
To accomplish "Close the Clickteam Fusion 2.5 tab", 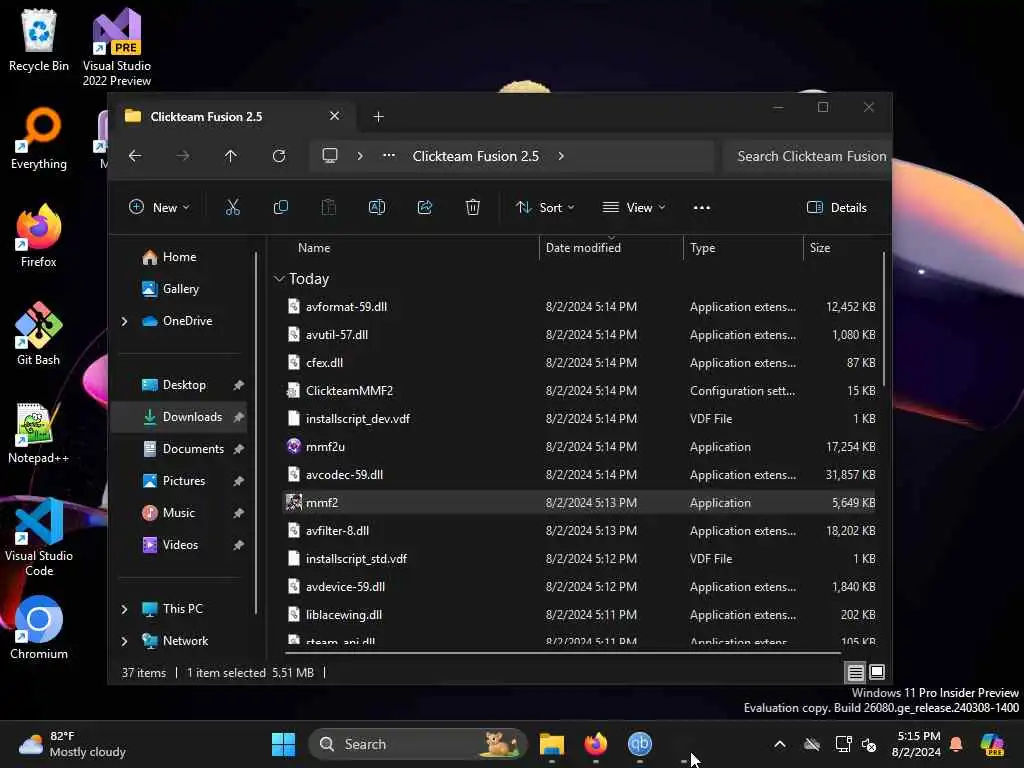I will click(x=334, y=116).
